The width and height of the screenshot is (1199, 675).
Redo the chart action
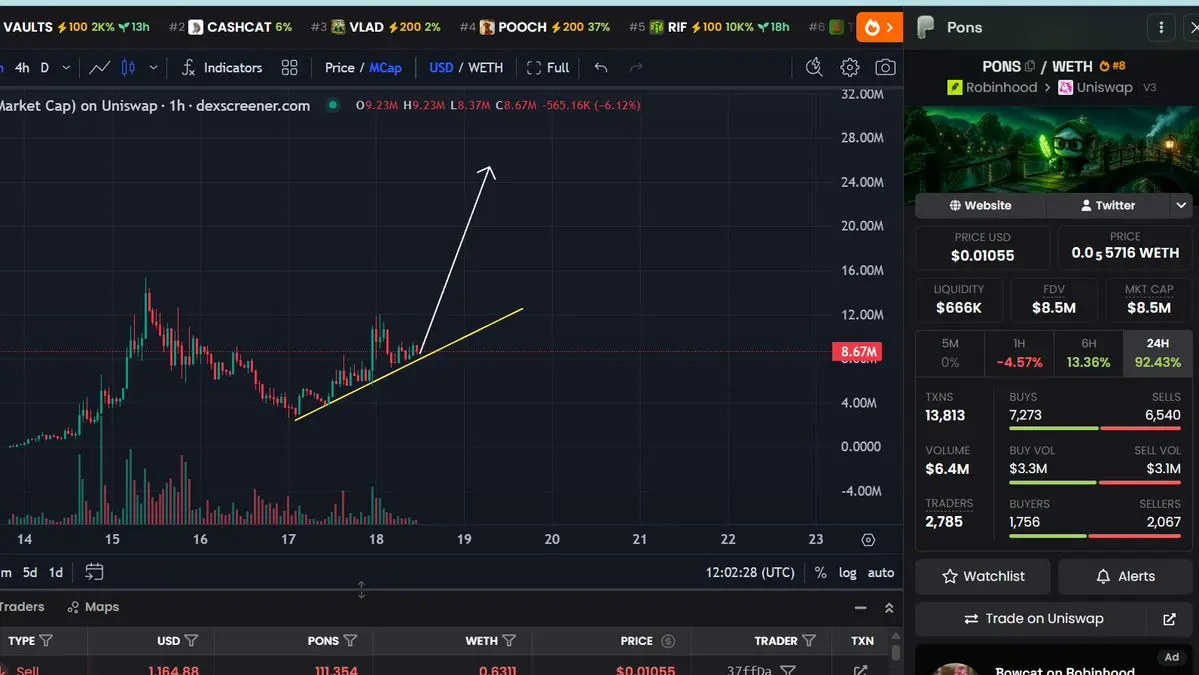tap(636, 68)
